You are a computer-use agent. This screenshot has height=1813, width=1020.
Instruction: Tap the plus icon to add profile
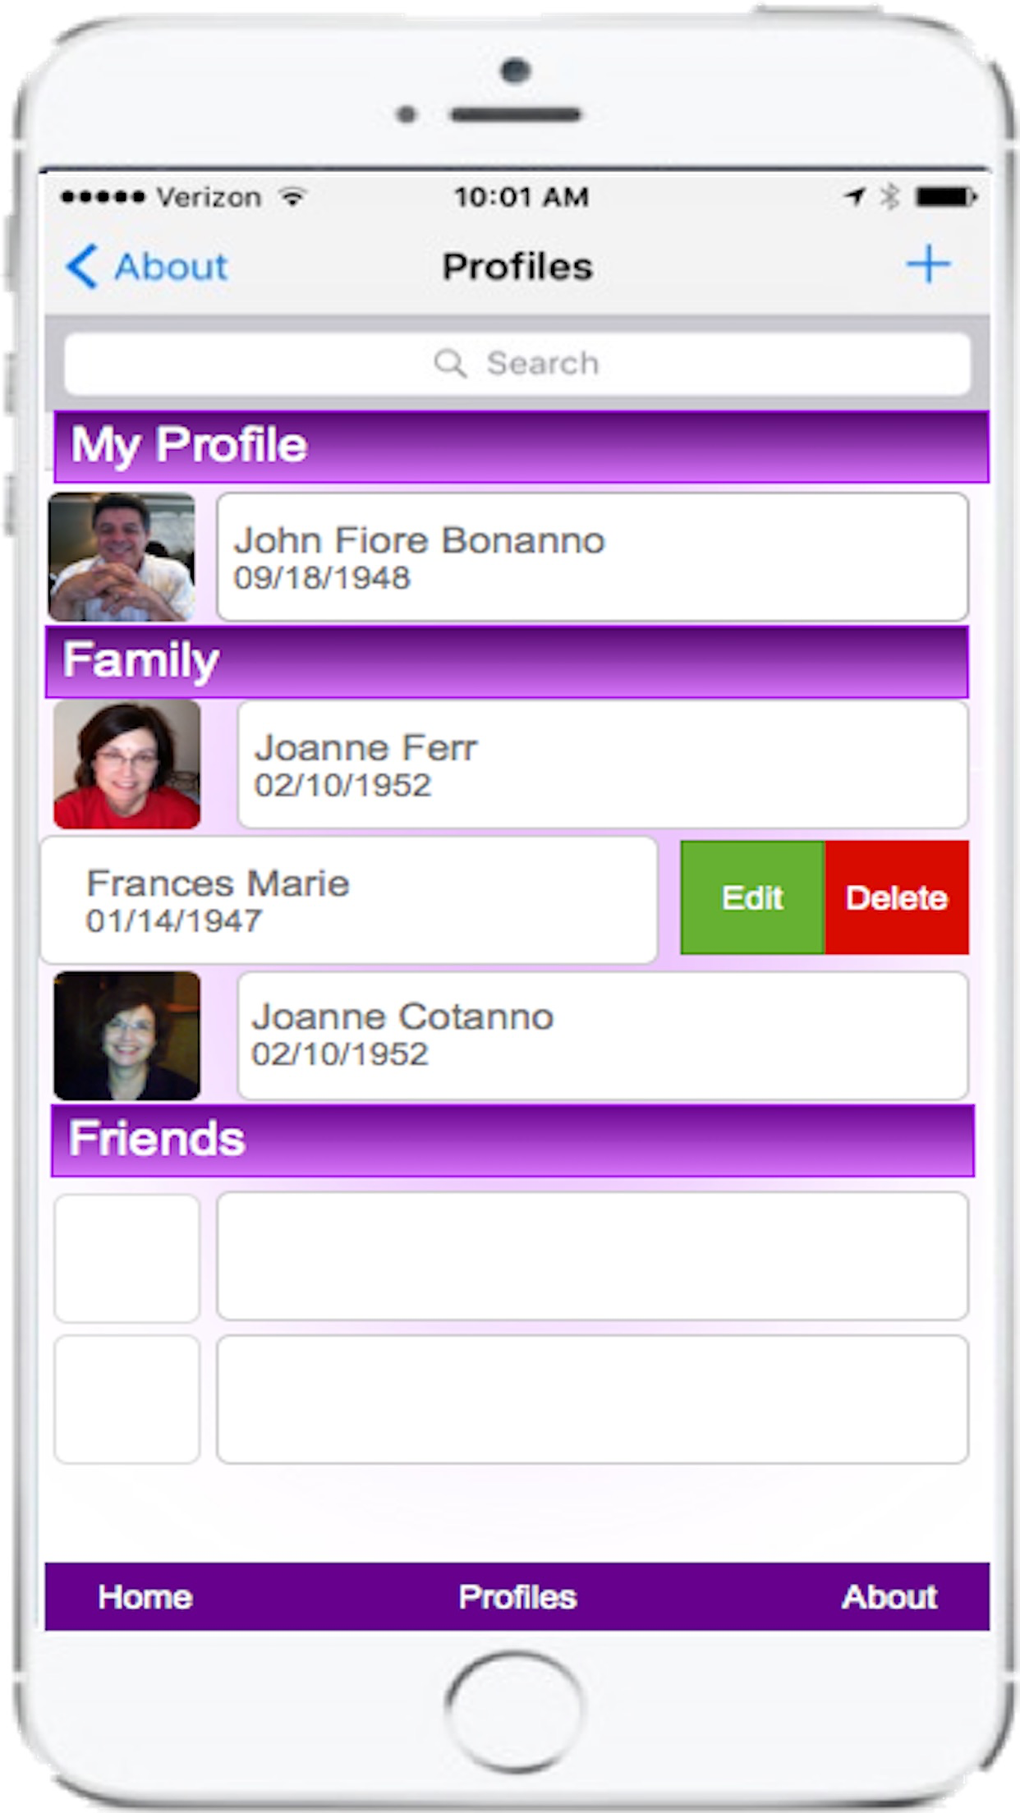(928, 265)
